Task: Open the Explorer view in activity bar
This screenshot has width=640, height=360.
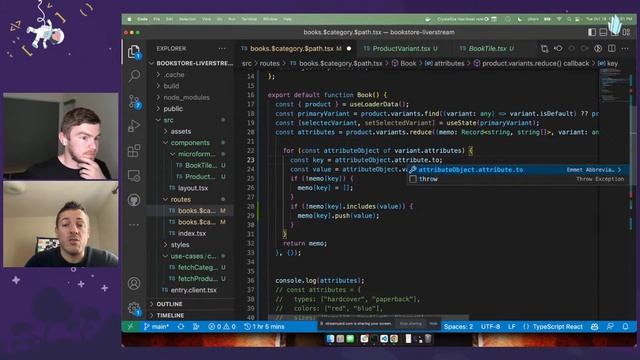Action: pos(134,52)
